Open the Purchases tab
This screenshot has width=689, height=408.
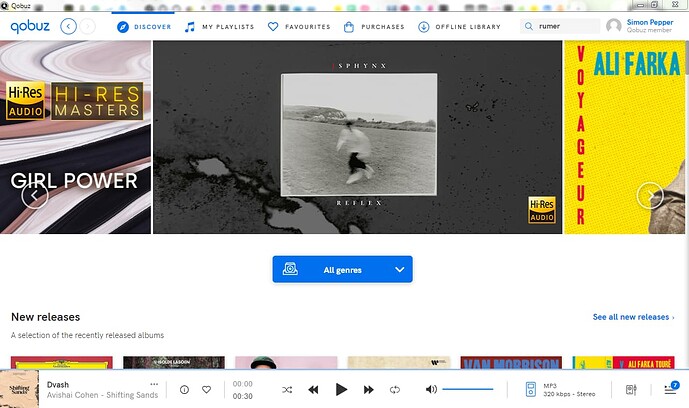click(x=374, y=27)
